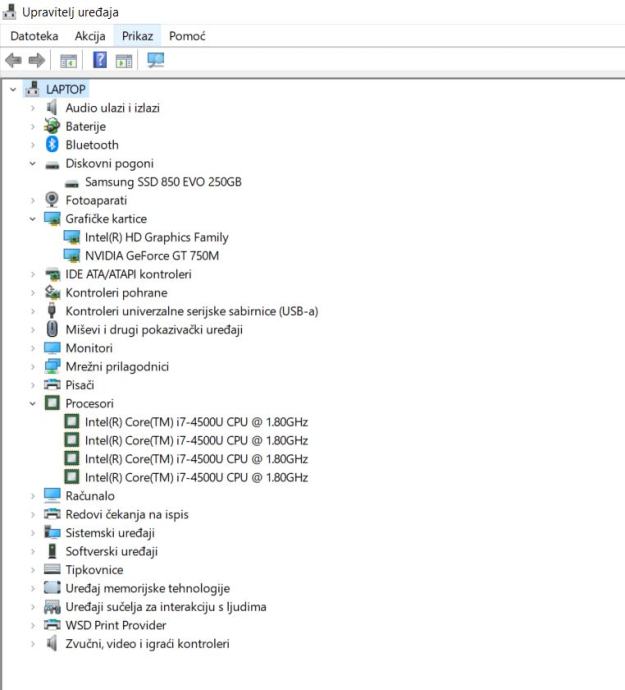Click the icon beside NVIDIA GeForce GT 750M
The width and height of the screenshot is (625, 690).
pyautogui.click(x=71, y=256)
